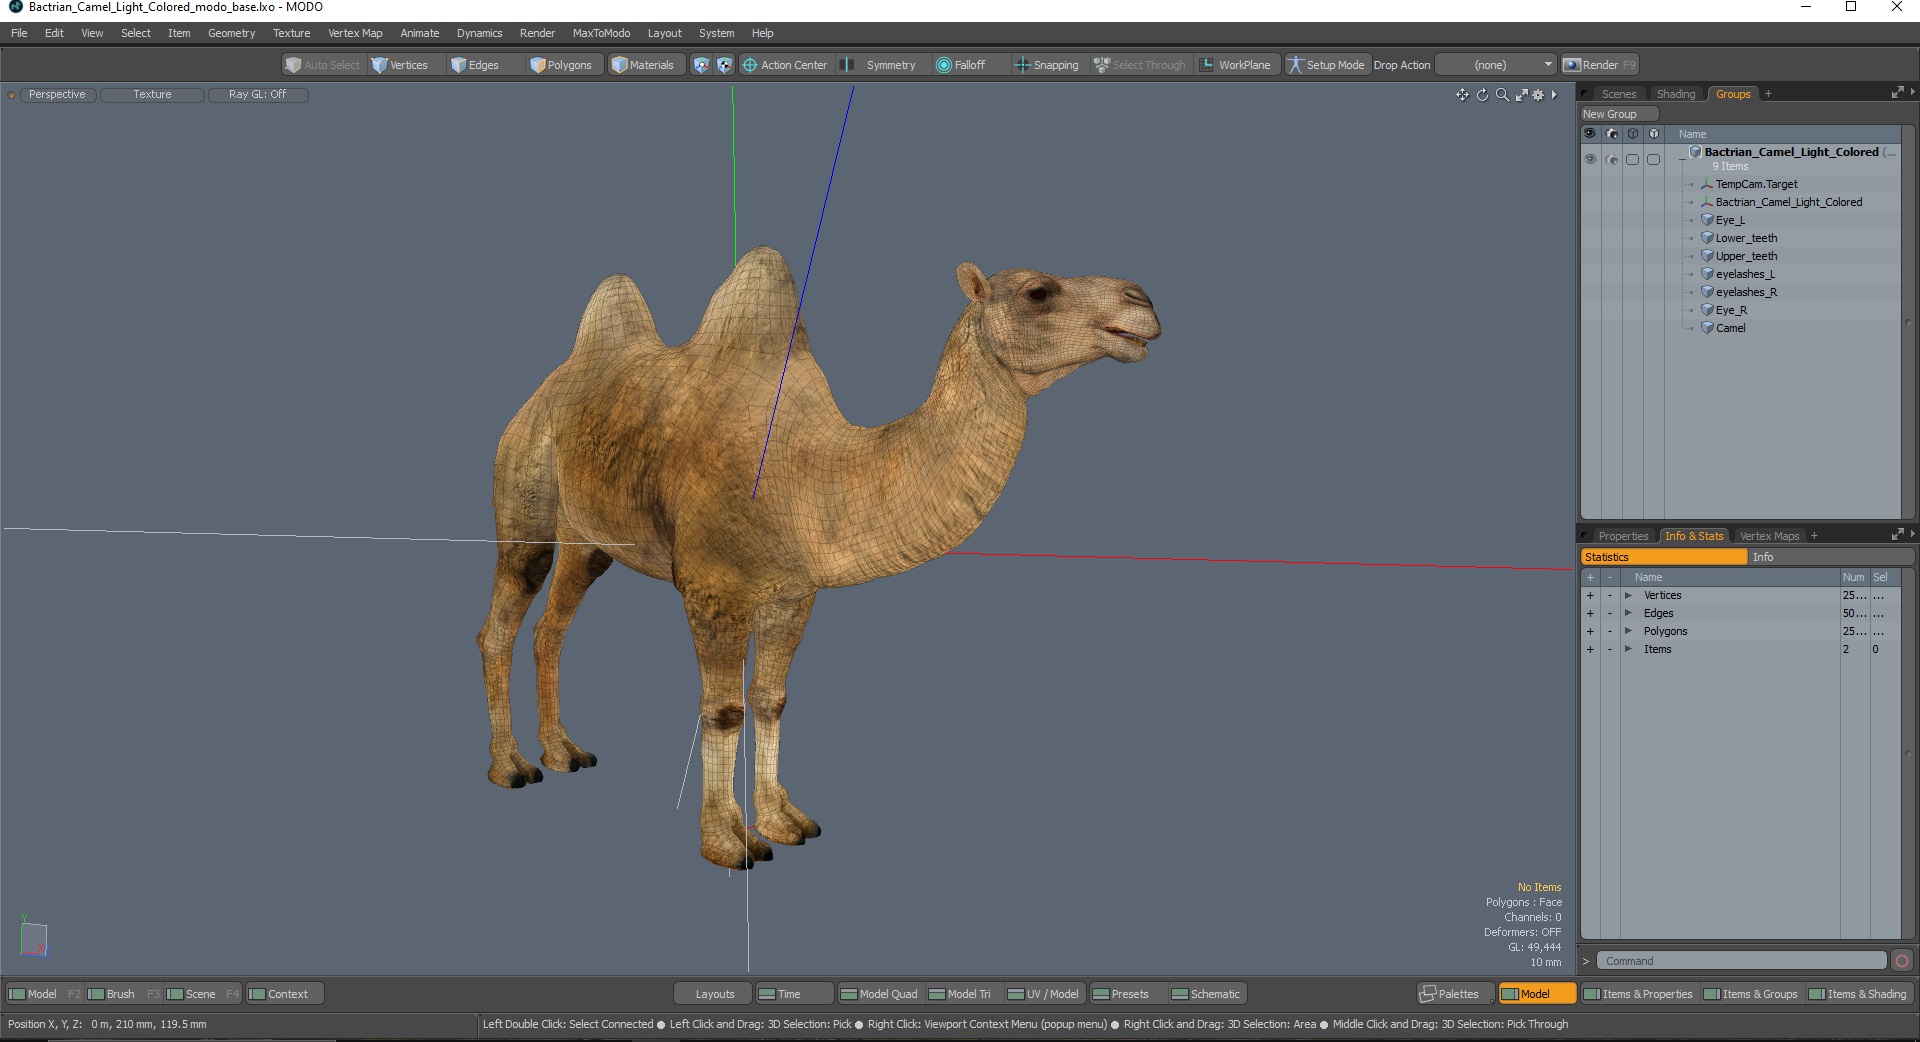Click TempCam.Target locator icon
The height and width of the screenshot is (1042, 1920).
pyautogui.click(x=1708, y=184)
